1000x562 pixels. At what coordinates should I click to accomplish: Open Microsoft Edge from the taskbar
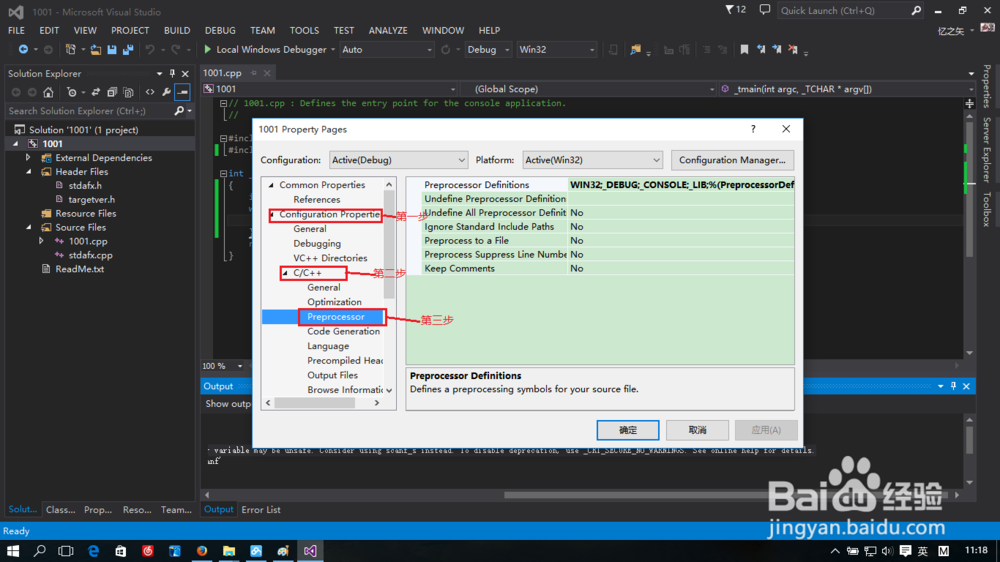click(94, 551)
